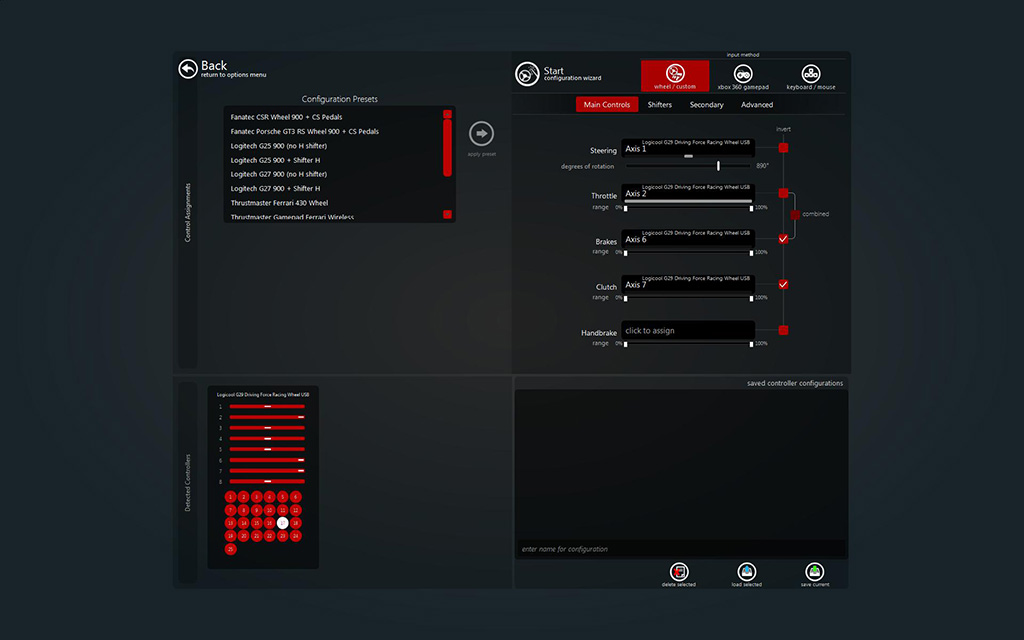Save the current configuration with the save icon
Viewport: 1024px width, 640px height.
click(x=815, y=572)
